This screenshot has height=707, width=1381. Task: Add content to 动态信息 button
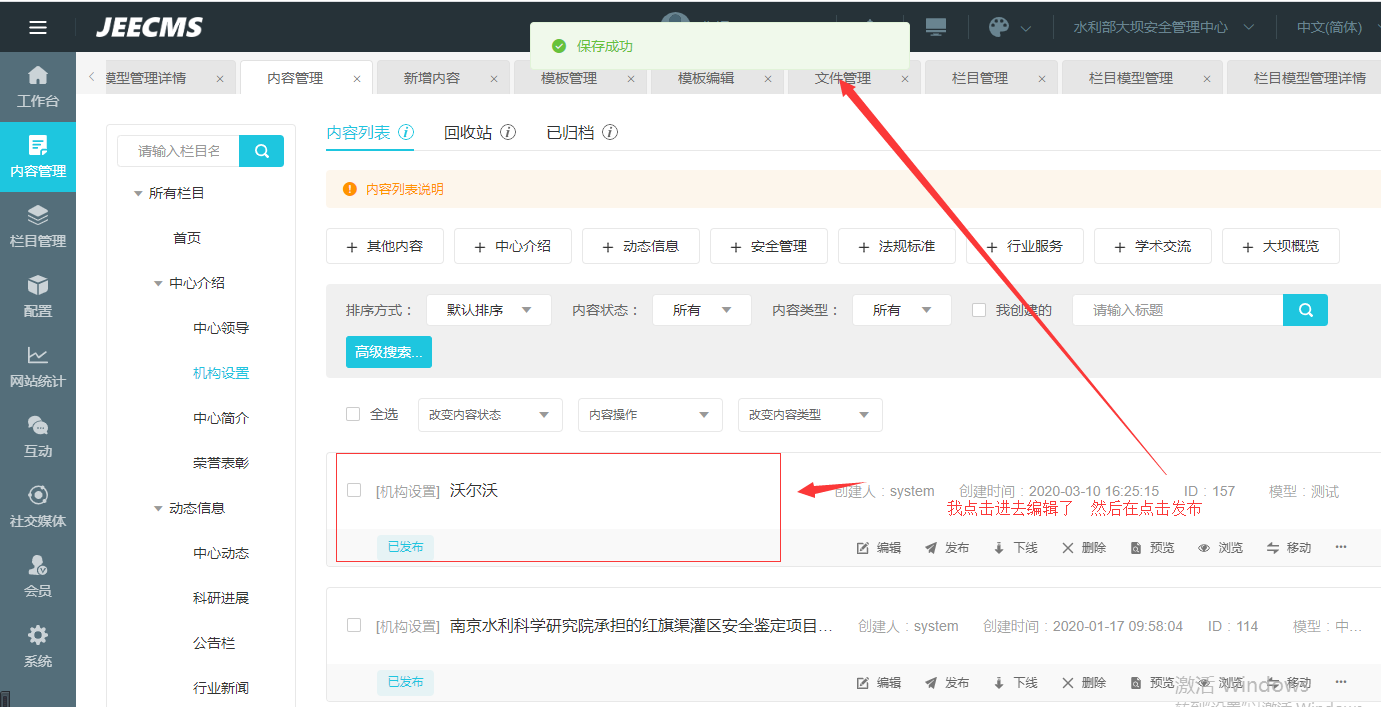[x=641, y=246]
